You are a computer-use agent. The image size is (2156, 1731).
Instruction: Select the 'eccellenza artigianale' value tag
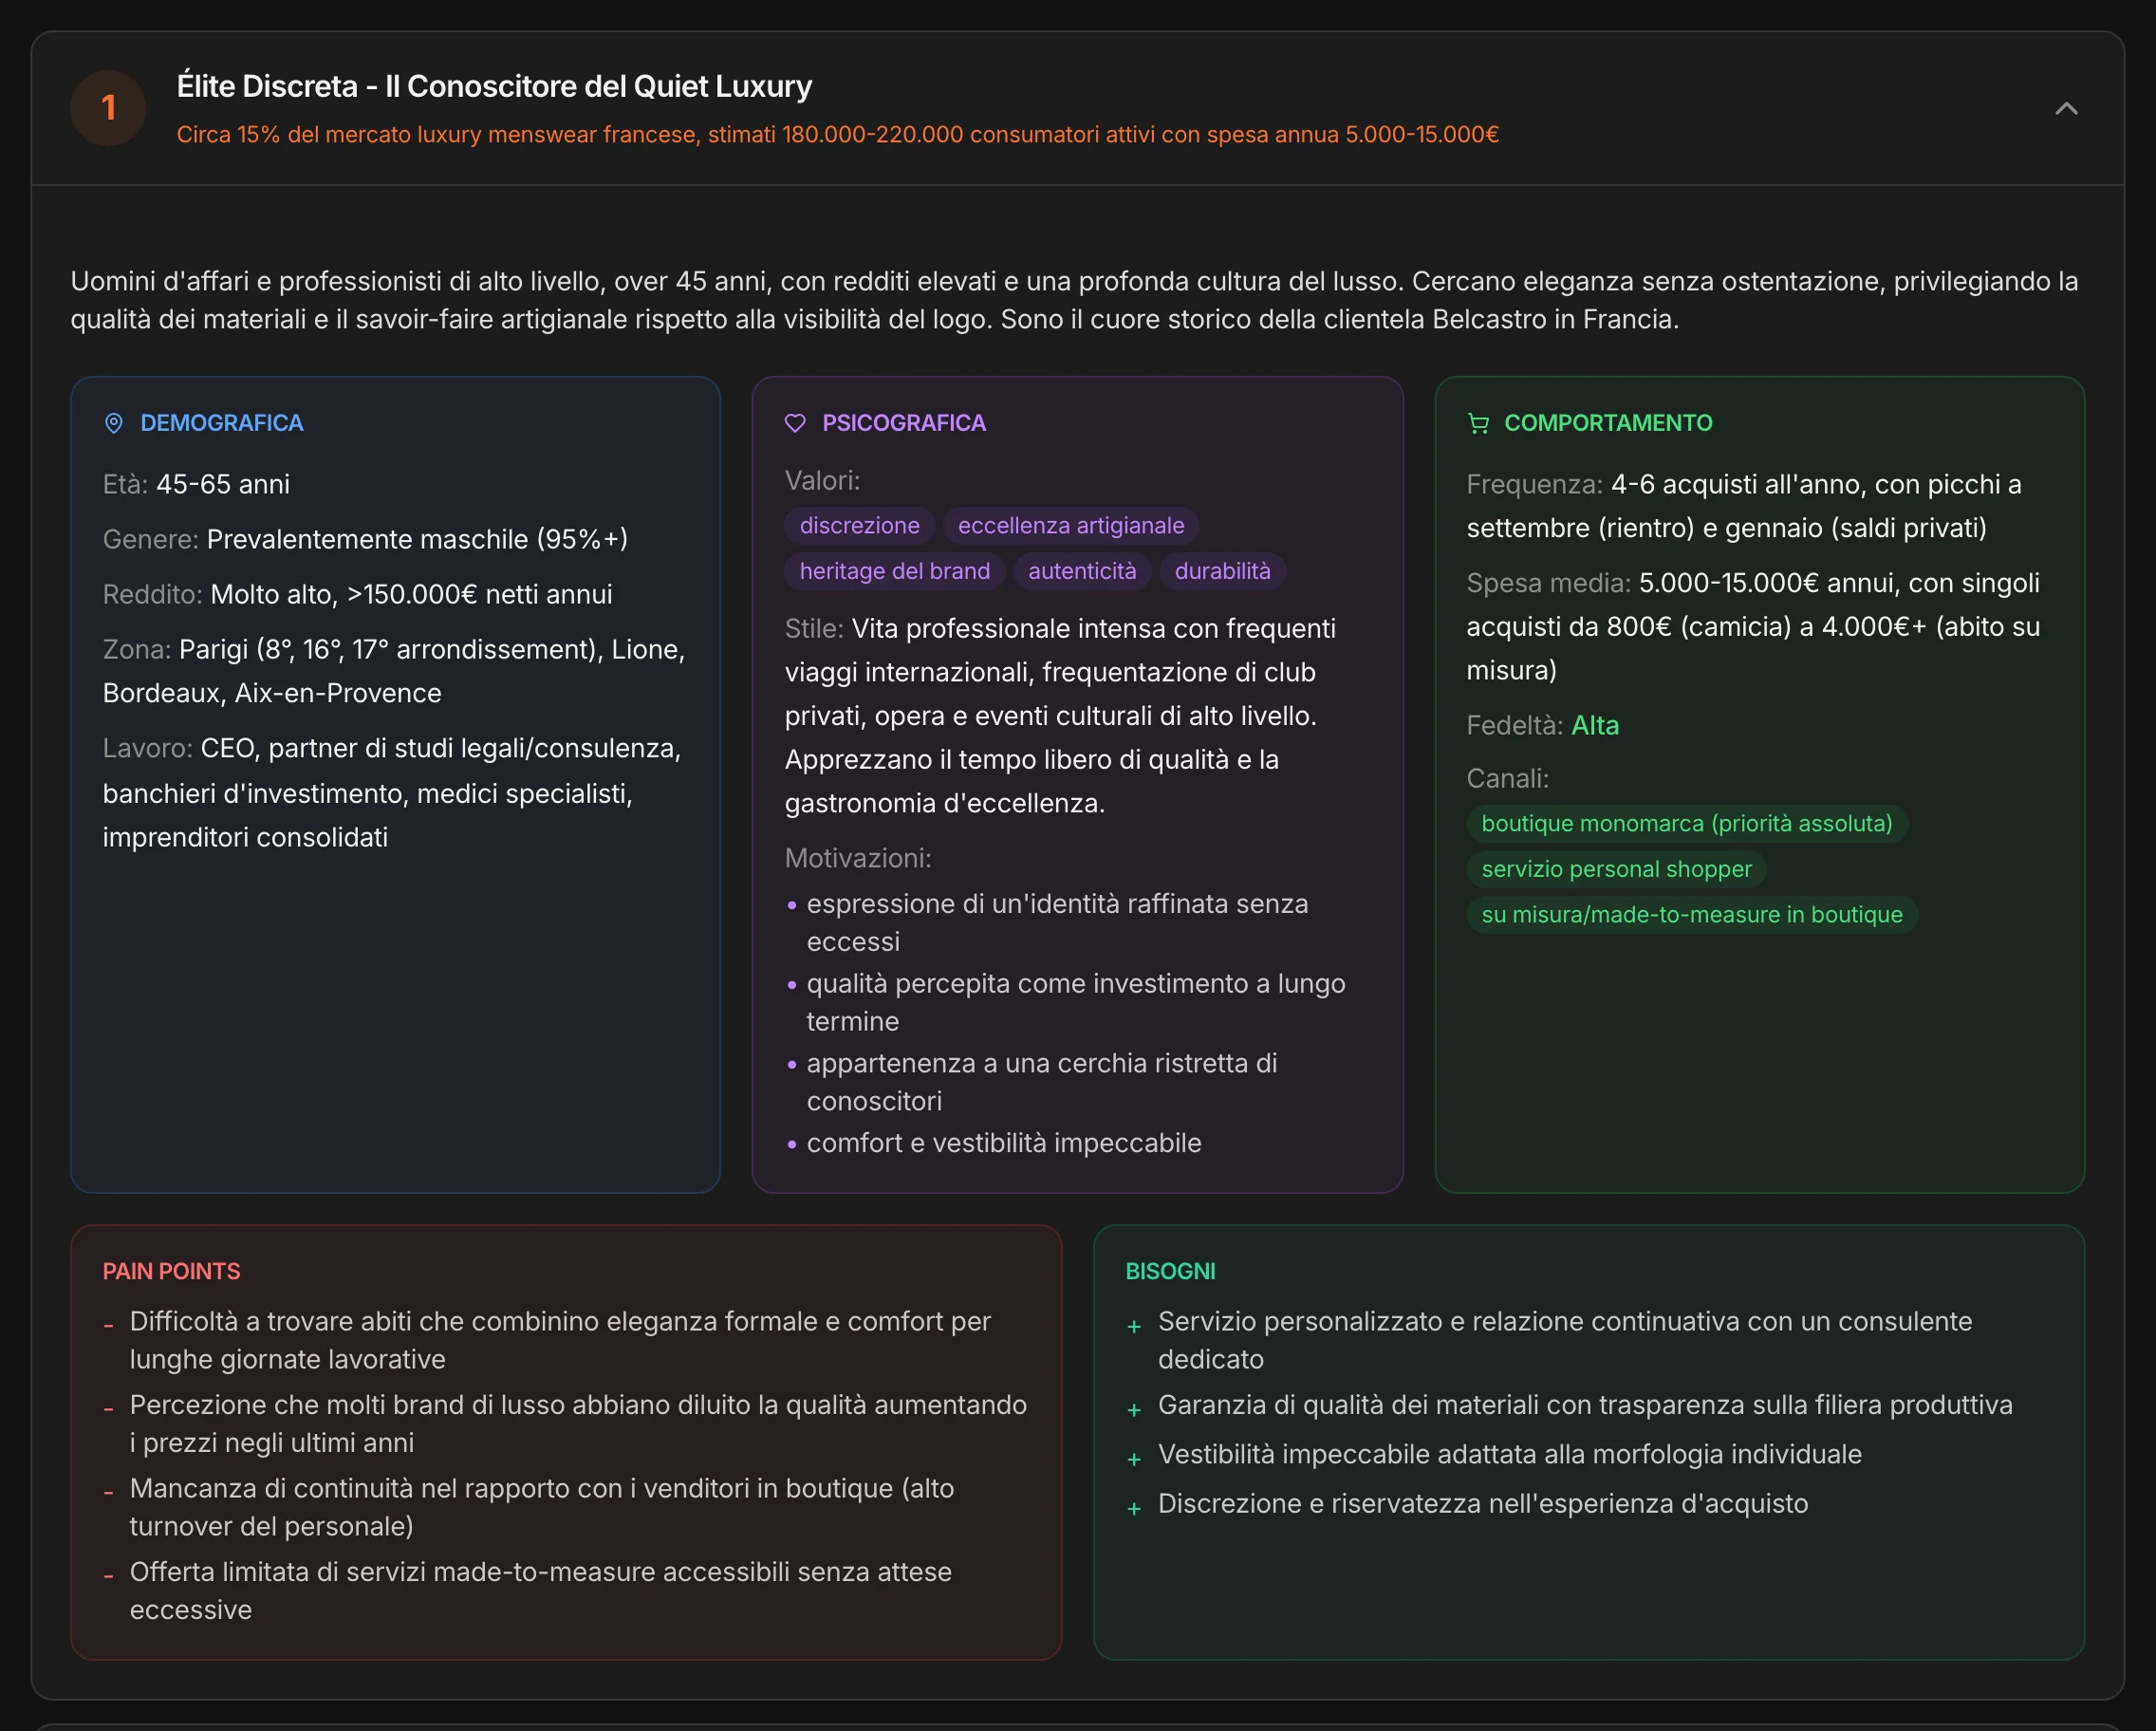(x=1070, y=525)
